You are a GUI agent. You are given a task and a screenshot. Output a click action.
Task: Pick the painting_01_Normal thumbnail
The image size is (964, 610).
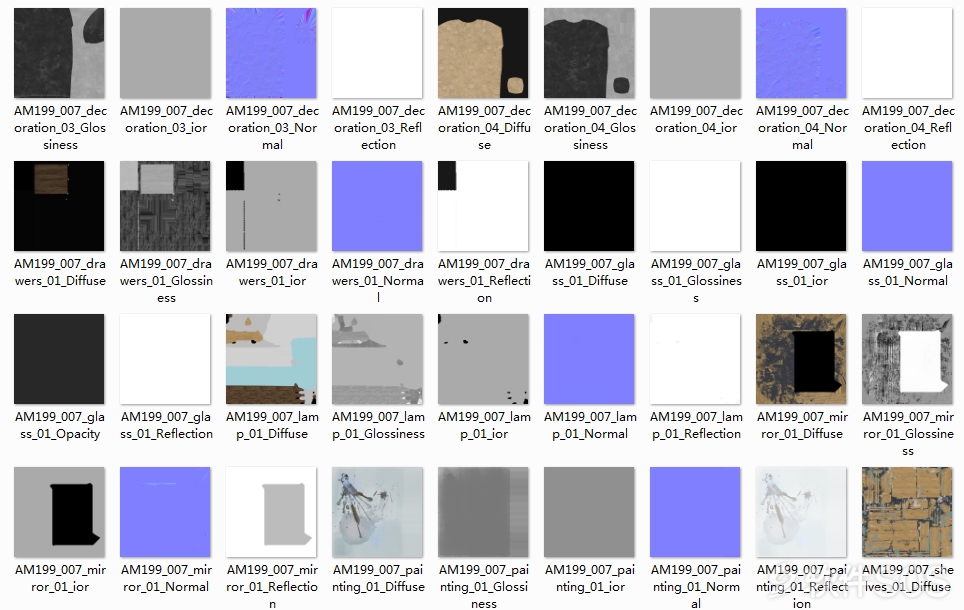[695, 512]
